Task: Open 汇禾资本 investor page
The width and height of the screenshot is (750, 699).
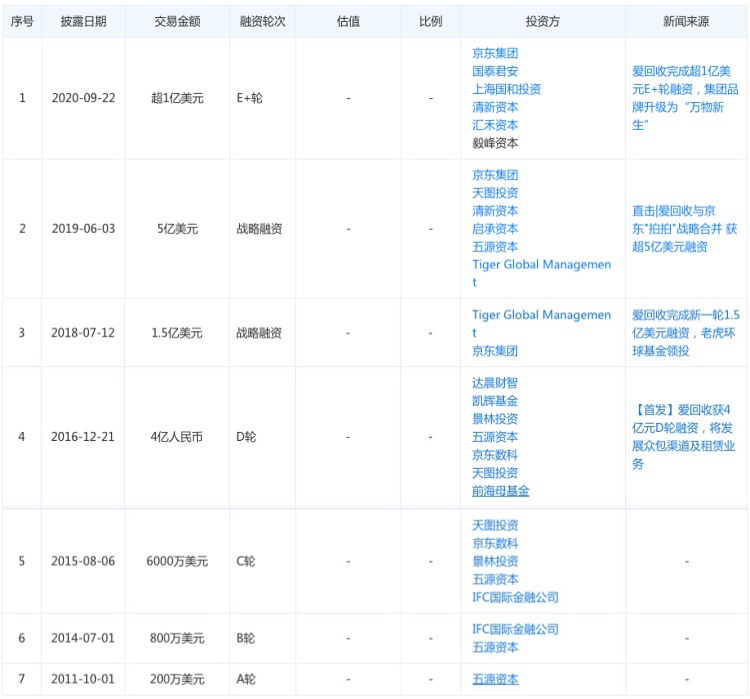Action: 495,125
